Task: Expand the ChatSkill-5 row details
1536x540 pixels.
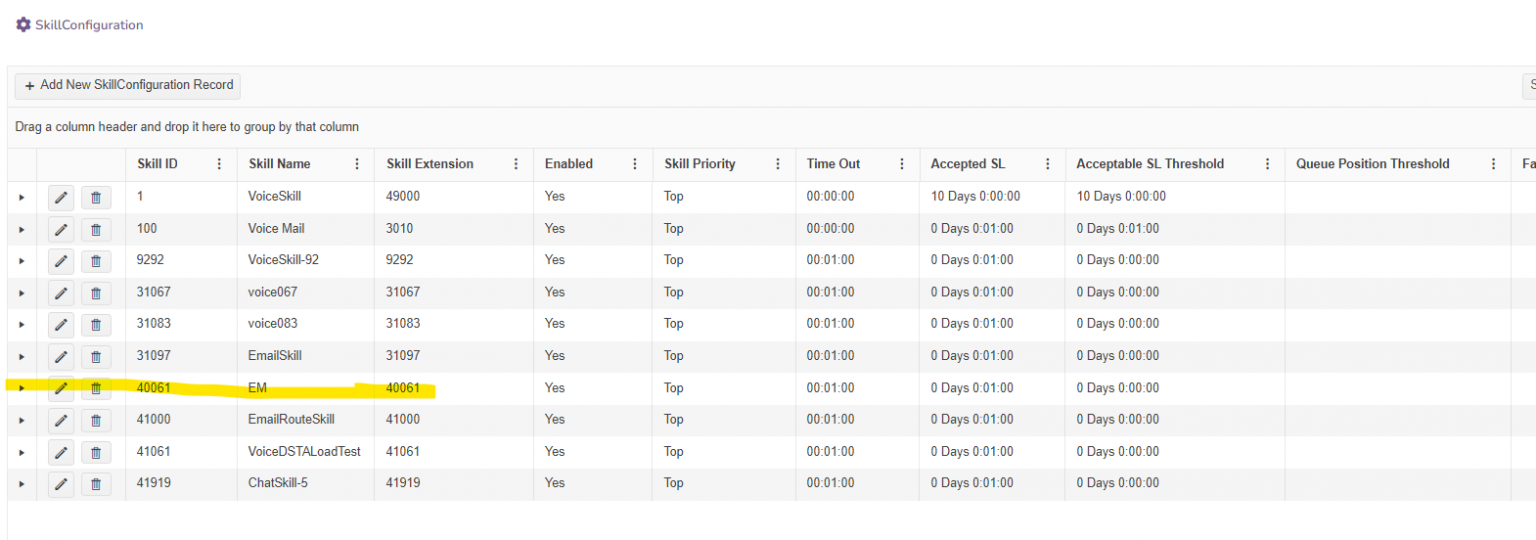Action: pos(21,484)
